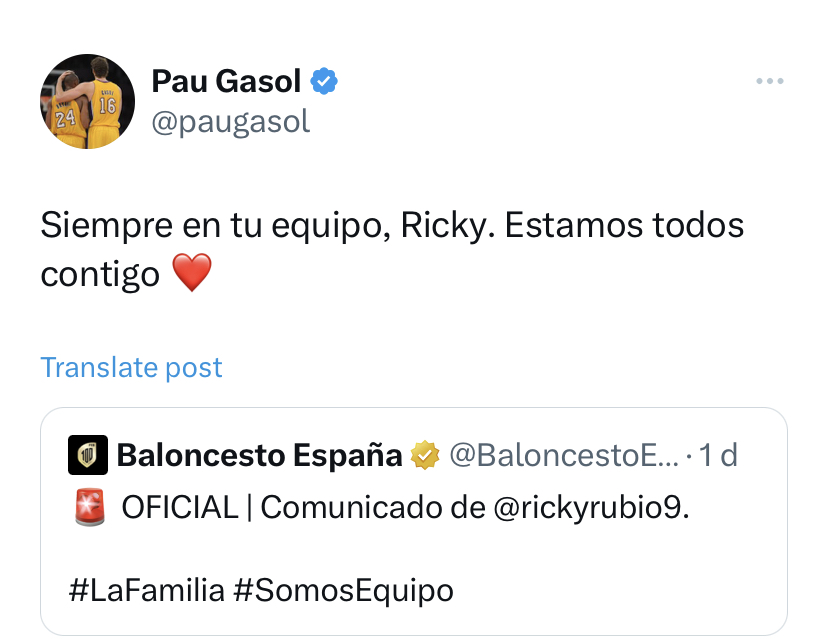
Task: Open the @paugasol handle link
Action: click(230, 121)
